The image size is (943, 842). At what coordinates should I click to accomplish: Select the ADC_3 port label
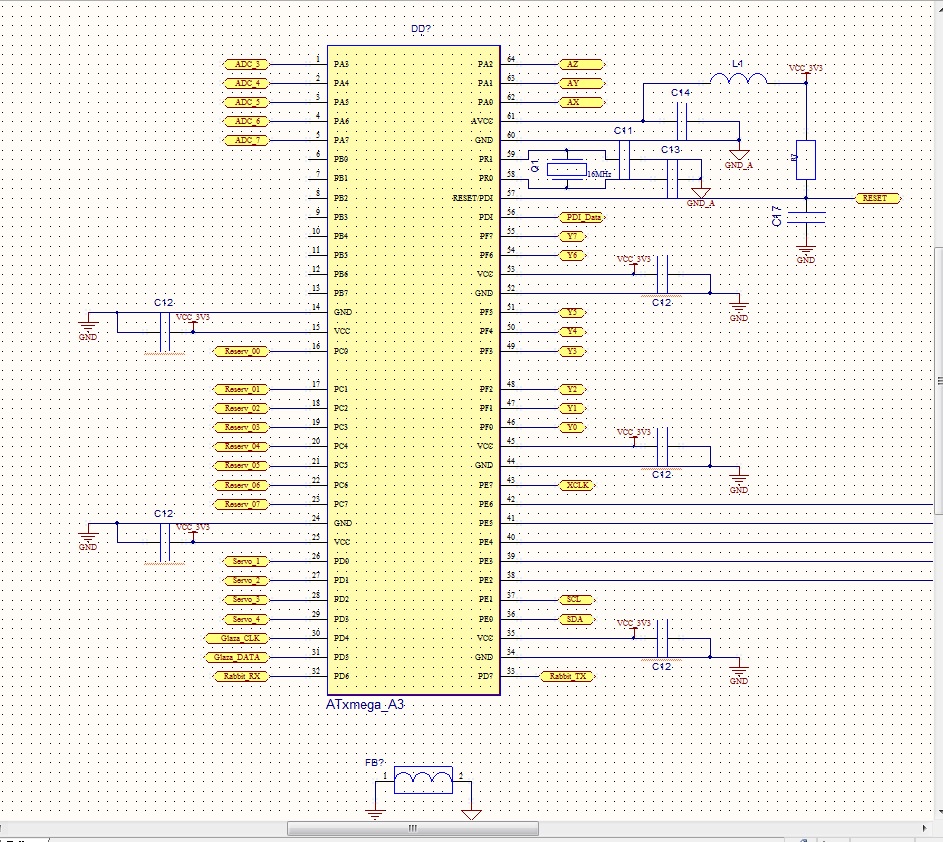pos(247,64)
